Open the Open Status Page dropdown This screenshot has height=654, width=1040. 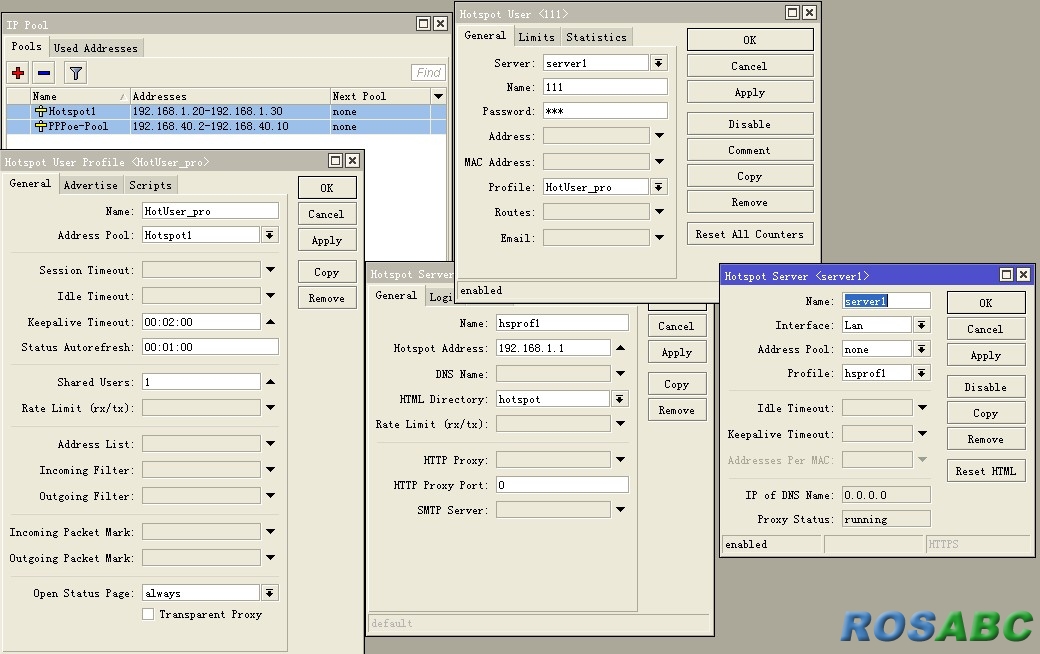[269, 593]
